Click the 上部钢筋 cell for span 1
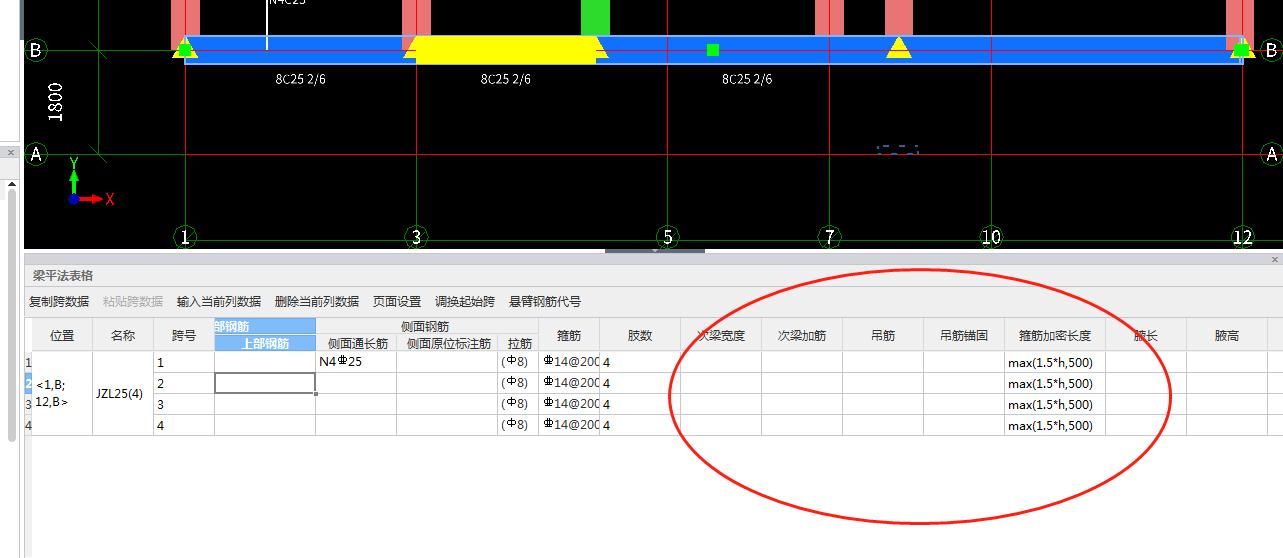Image resolution: width=1283 pixels, height=558 pixels. click(x=265, y=362)
